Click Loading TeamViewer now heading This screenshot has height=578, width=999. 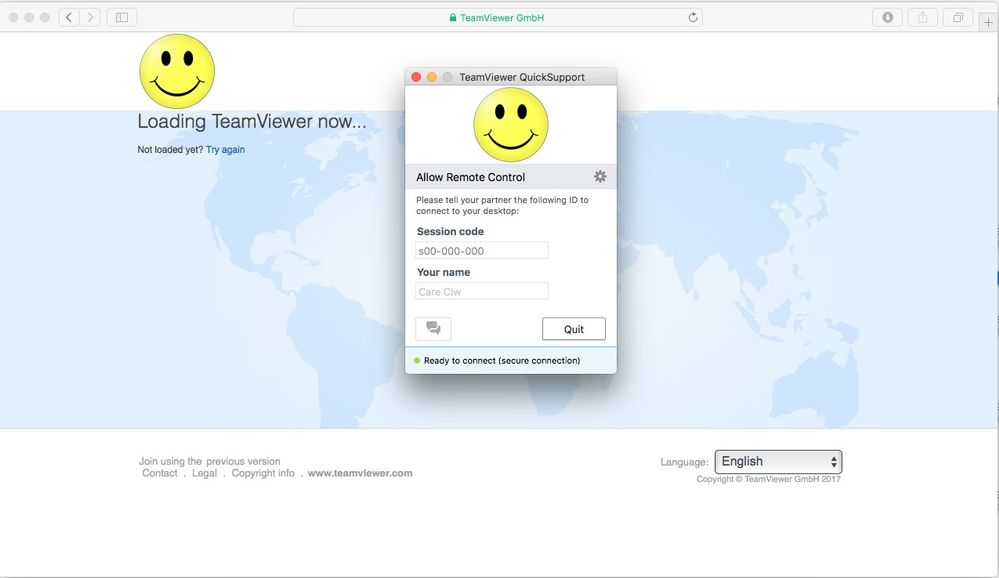tap(252, 121)
